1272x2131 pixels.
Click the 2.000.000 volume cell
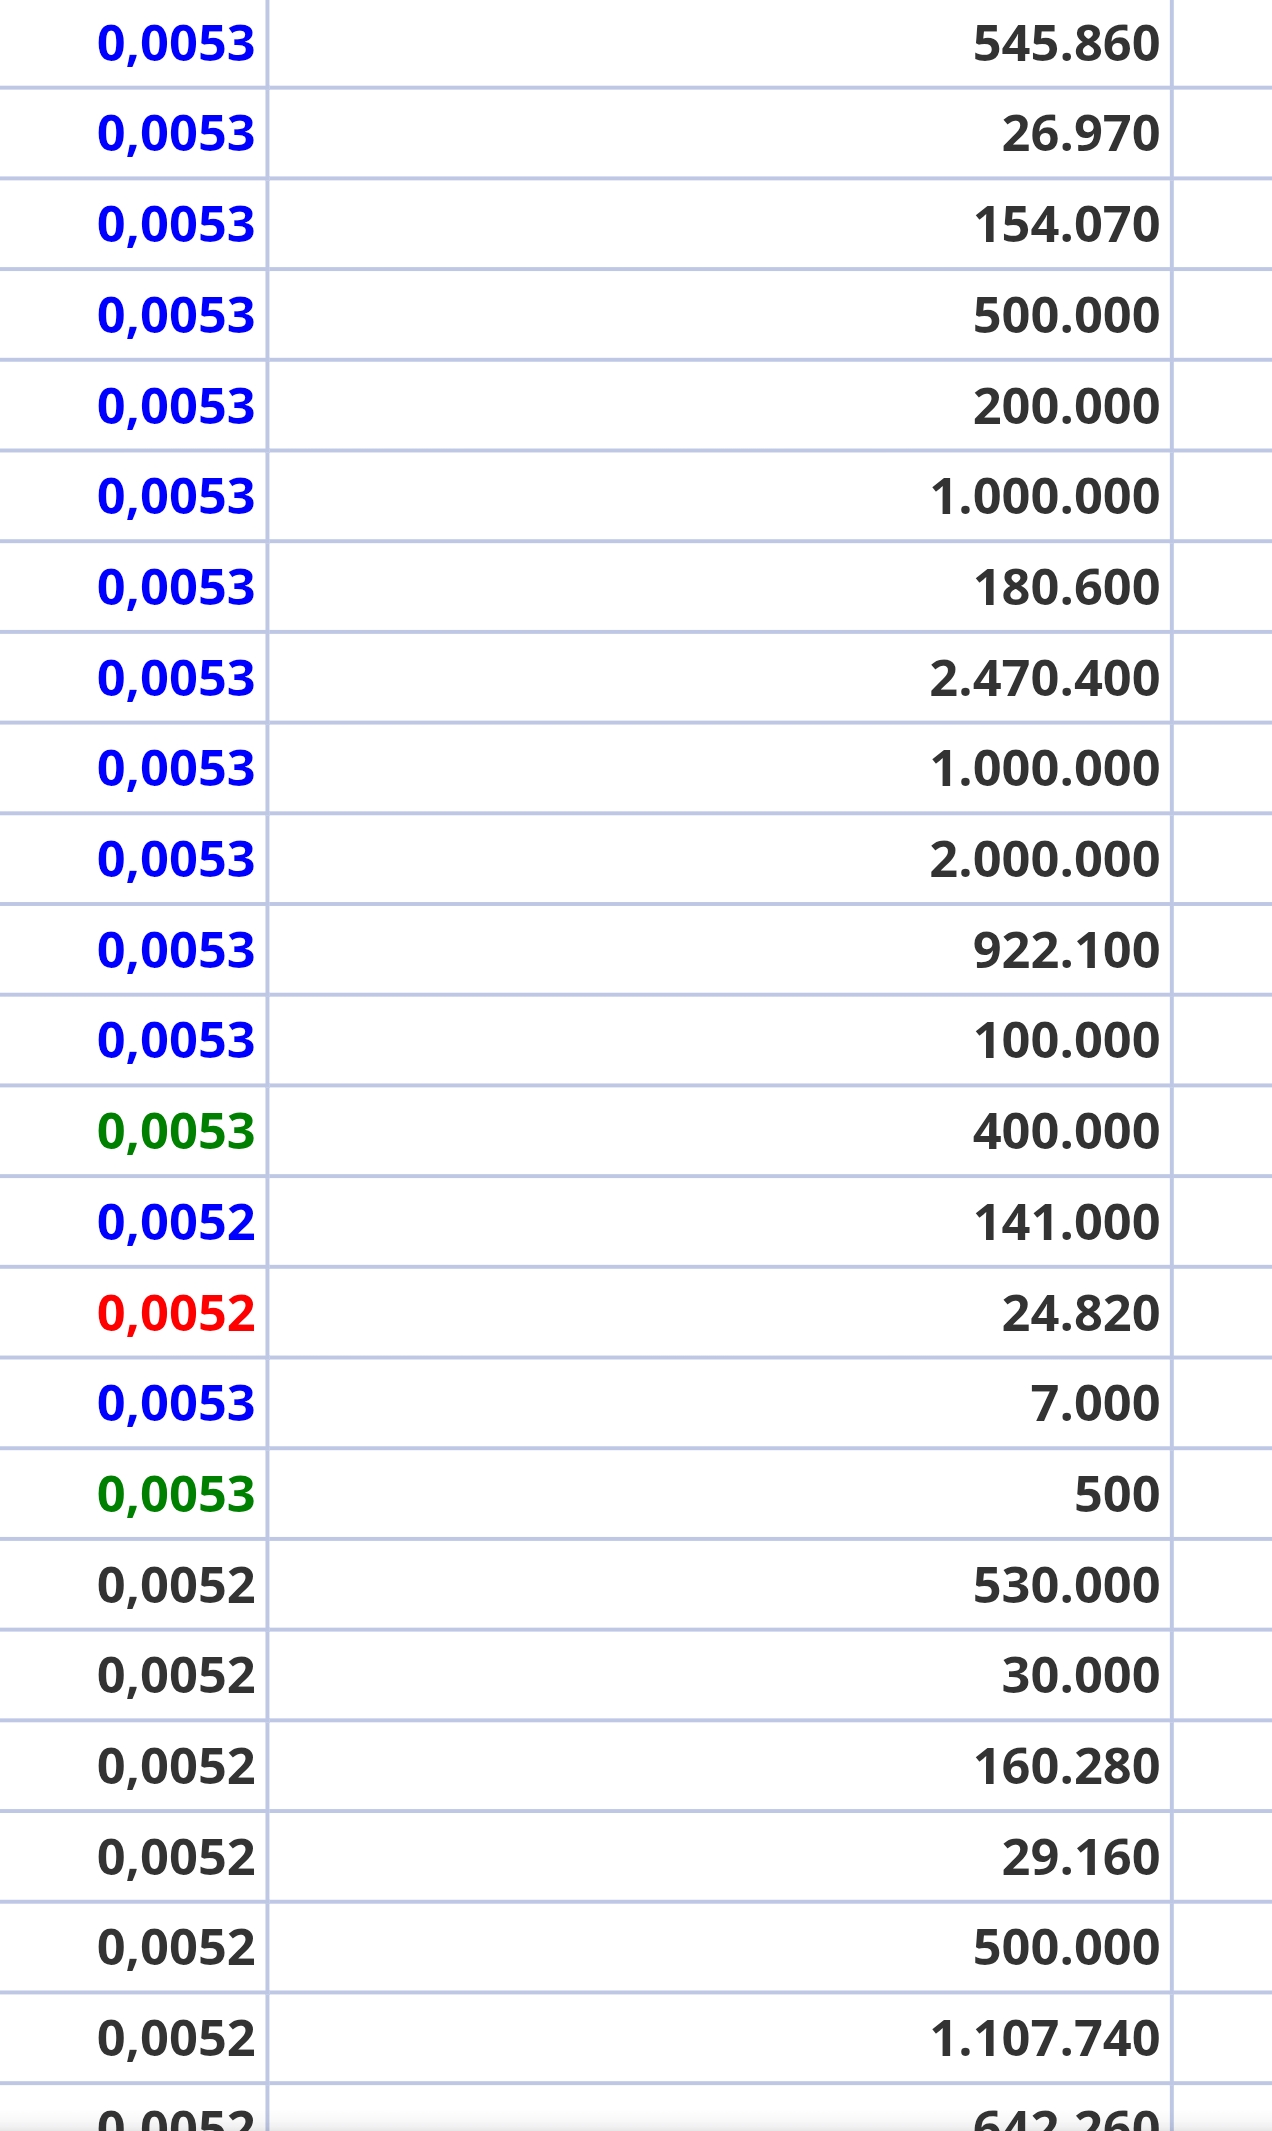pyautogui.click(x=1044, y=860)
